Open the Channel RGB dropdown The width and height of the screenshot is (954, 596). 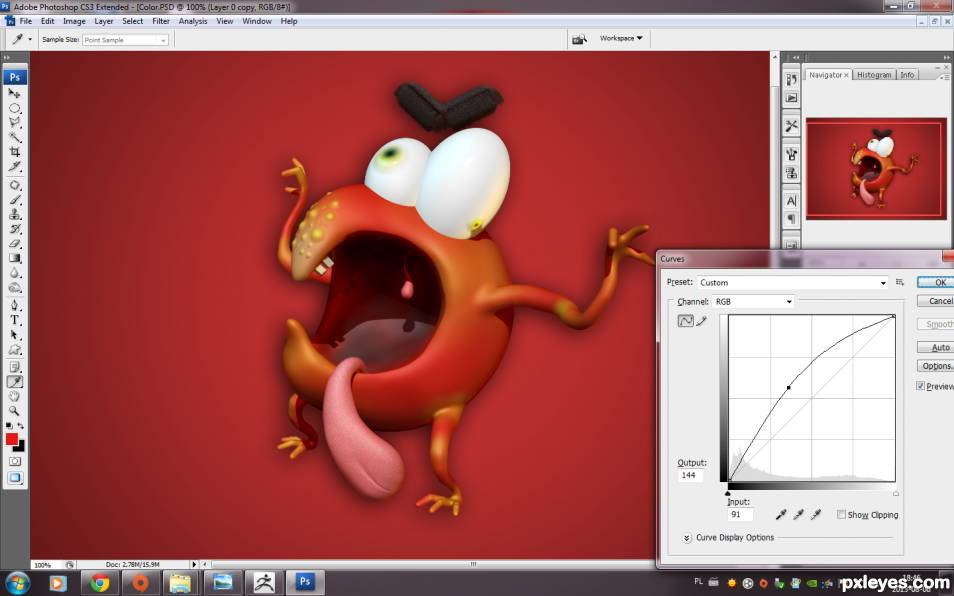(753, 301)
